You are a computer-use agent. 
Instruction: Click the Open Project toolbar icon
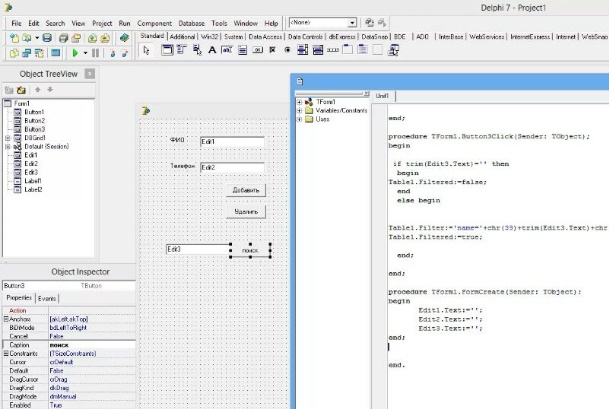pyautogui.click(x=76, y=38)
